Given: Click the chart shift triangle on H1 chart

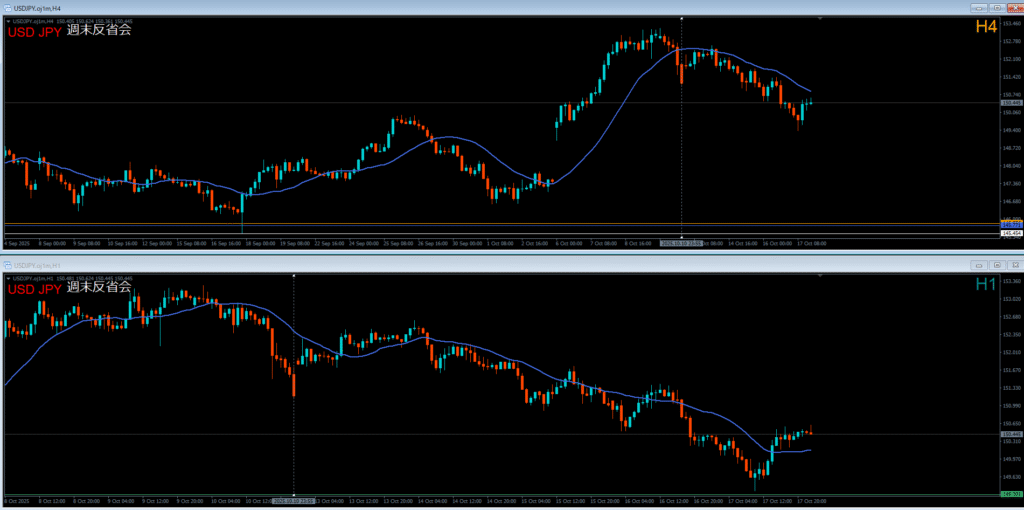Looking at the screenshot, I should pyautogui.click(x=819, y=276).
